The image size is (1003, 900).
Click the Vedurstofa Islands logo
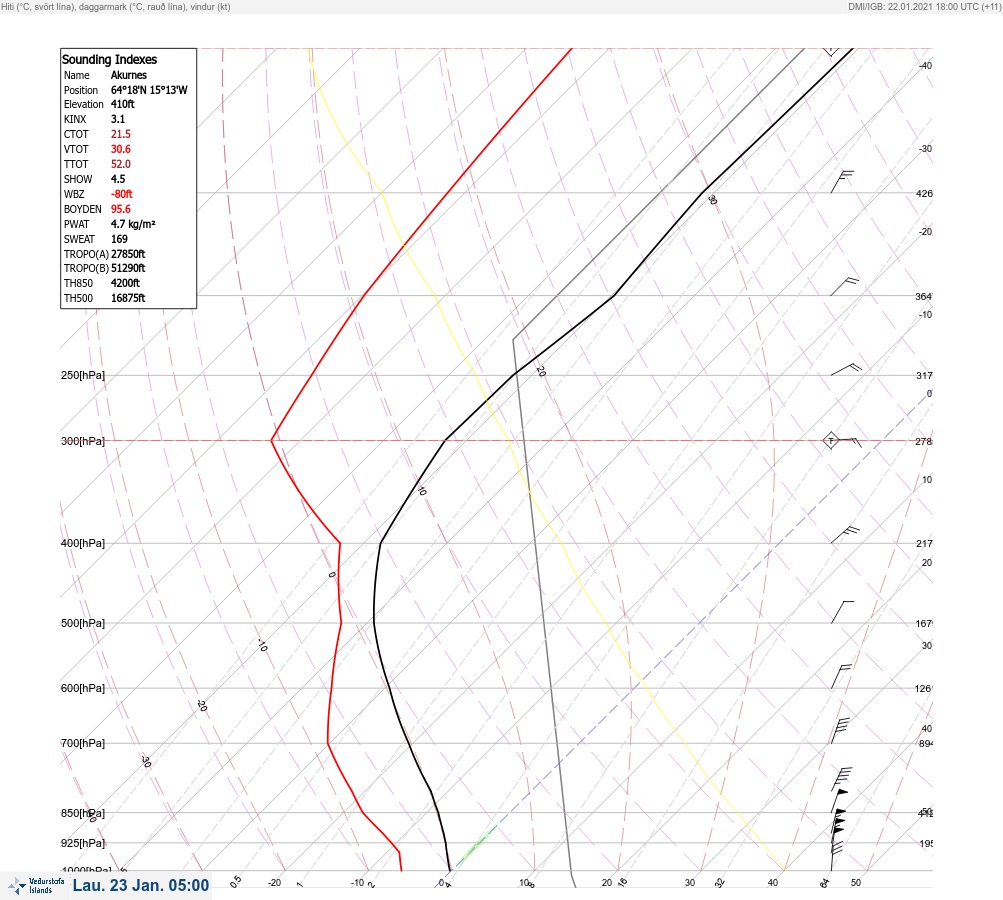(x=36, y=886)
